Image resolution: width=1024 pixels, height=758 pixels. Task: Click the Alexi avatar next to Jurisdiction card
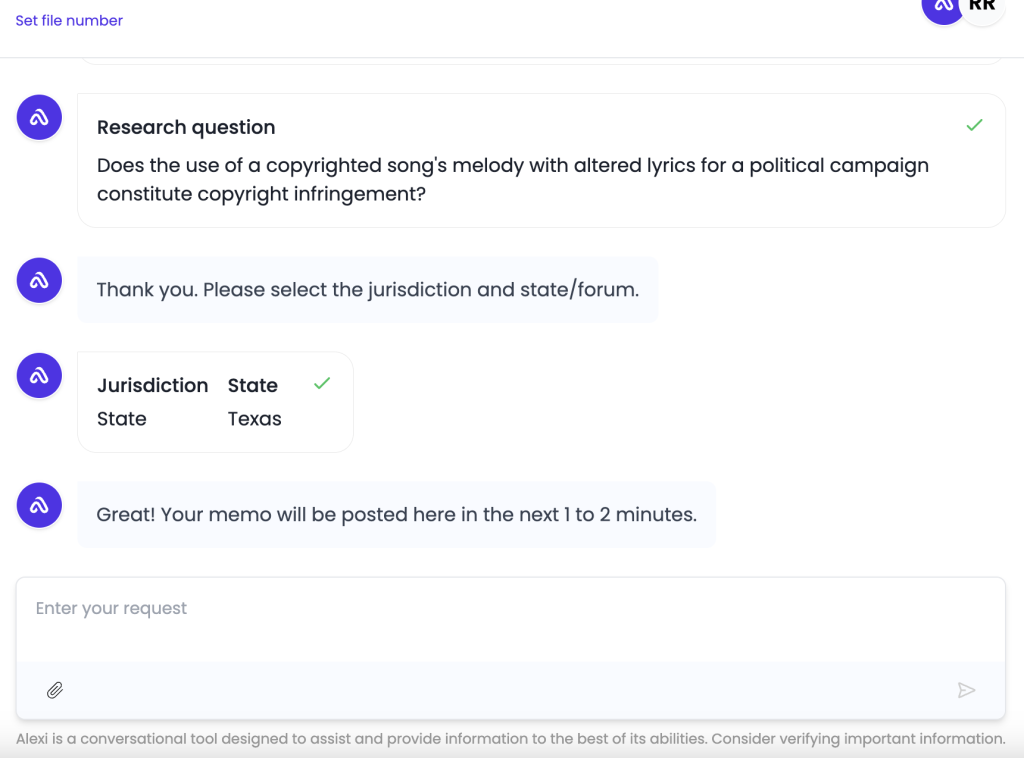coord(40,376)
